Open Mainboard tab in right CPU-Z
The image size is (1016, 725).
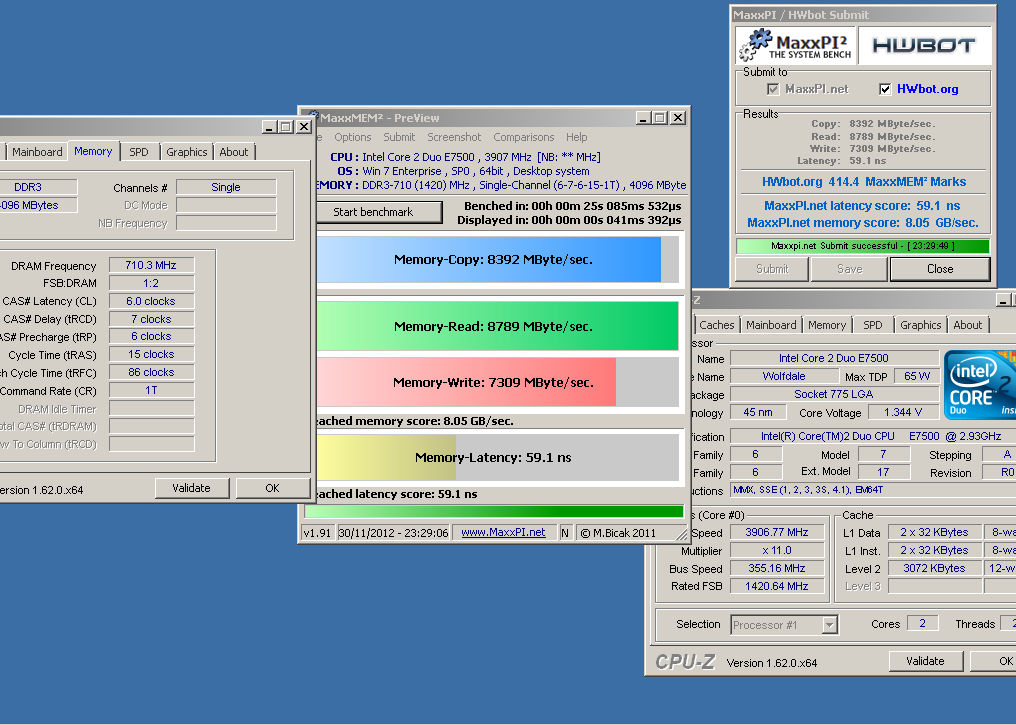coord(771,325)
